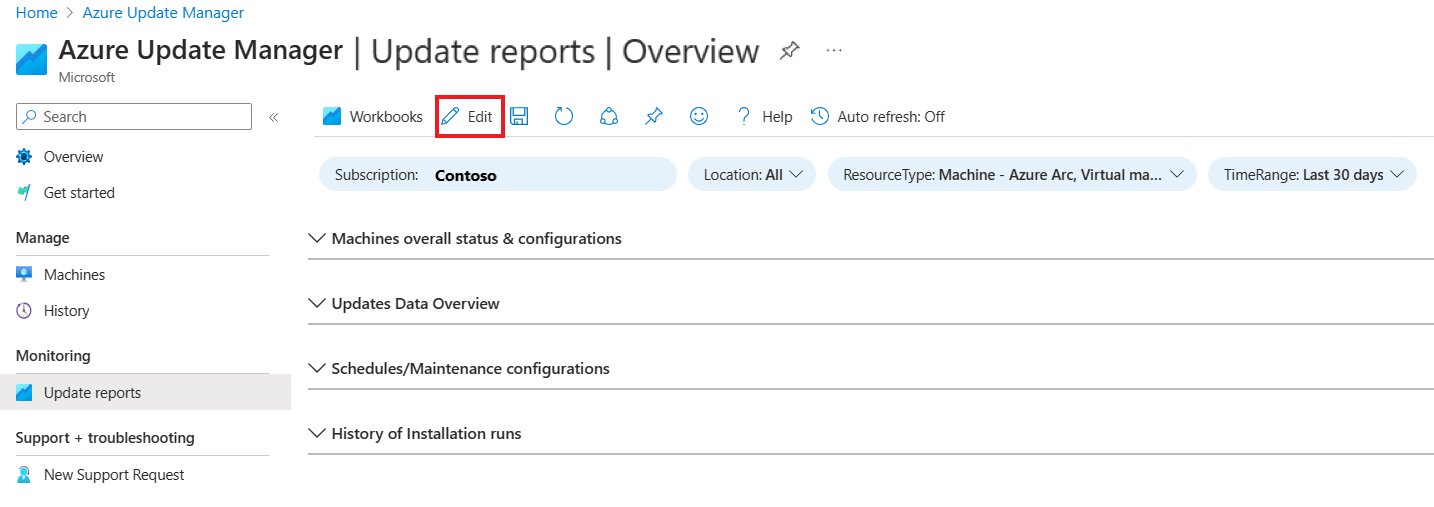Image resolution: width=1434 pixels, height=507 pixels.
Task: Expand the Updates Data Overview section
Action: pyautogui.click(x=415, y=304)
